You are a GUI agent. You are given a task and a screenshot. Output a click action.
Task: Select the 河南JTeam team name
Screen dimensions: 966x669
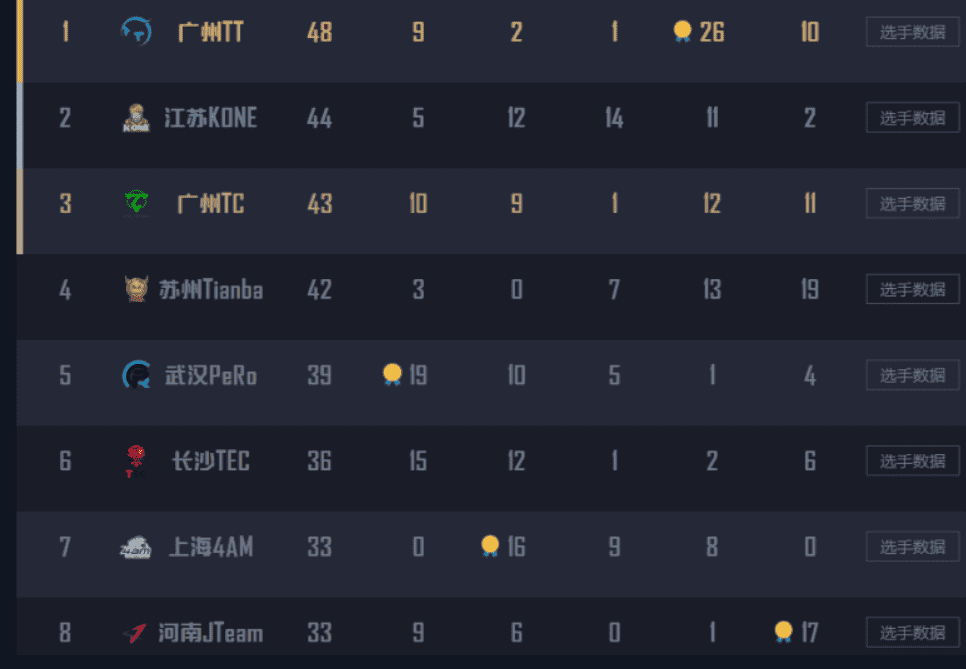211,633
